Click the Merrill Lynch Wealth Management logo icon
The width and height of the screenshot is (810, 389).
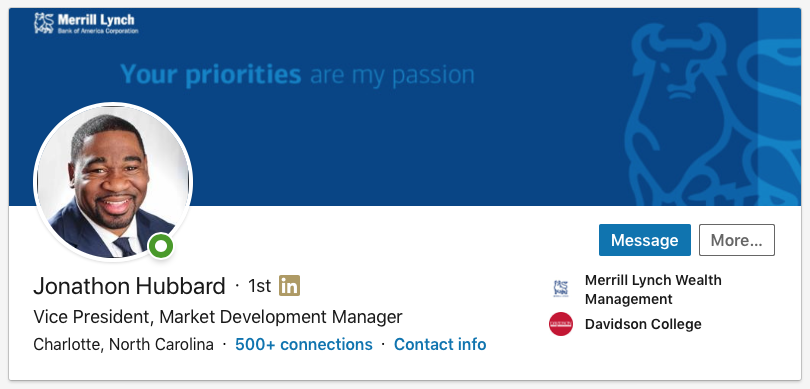tap(560, 288)
